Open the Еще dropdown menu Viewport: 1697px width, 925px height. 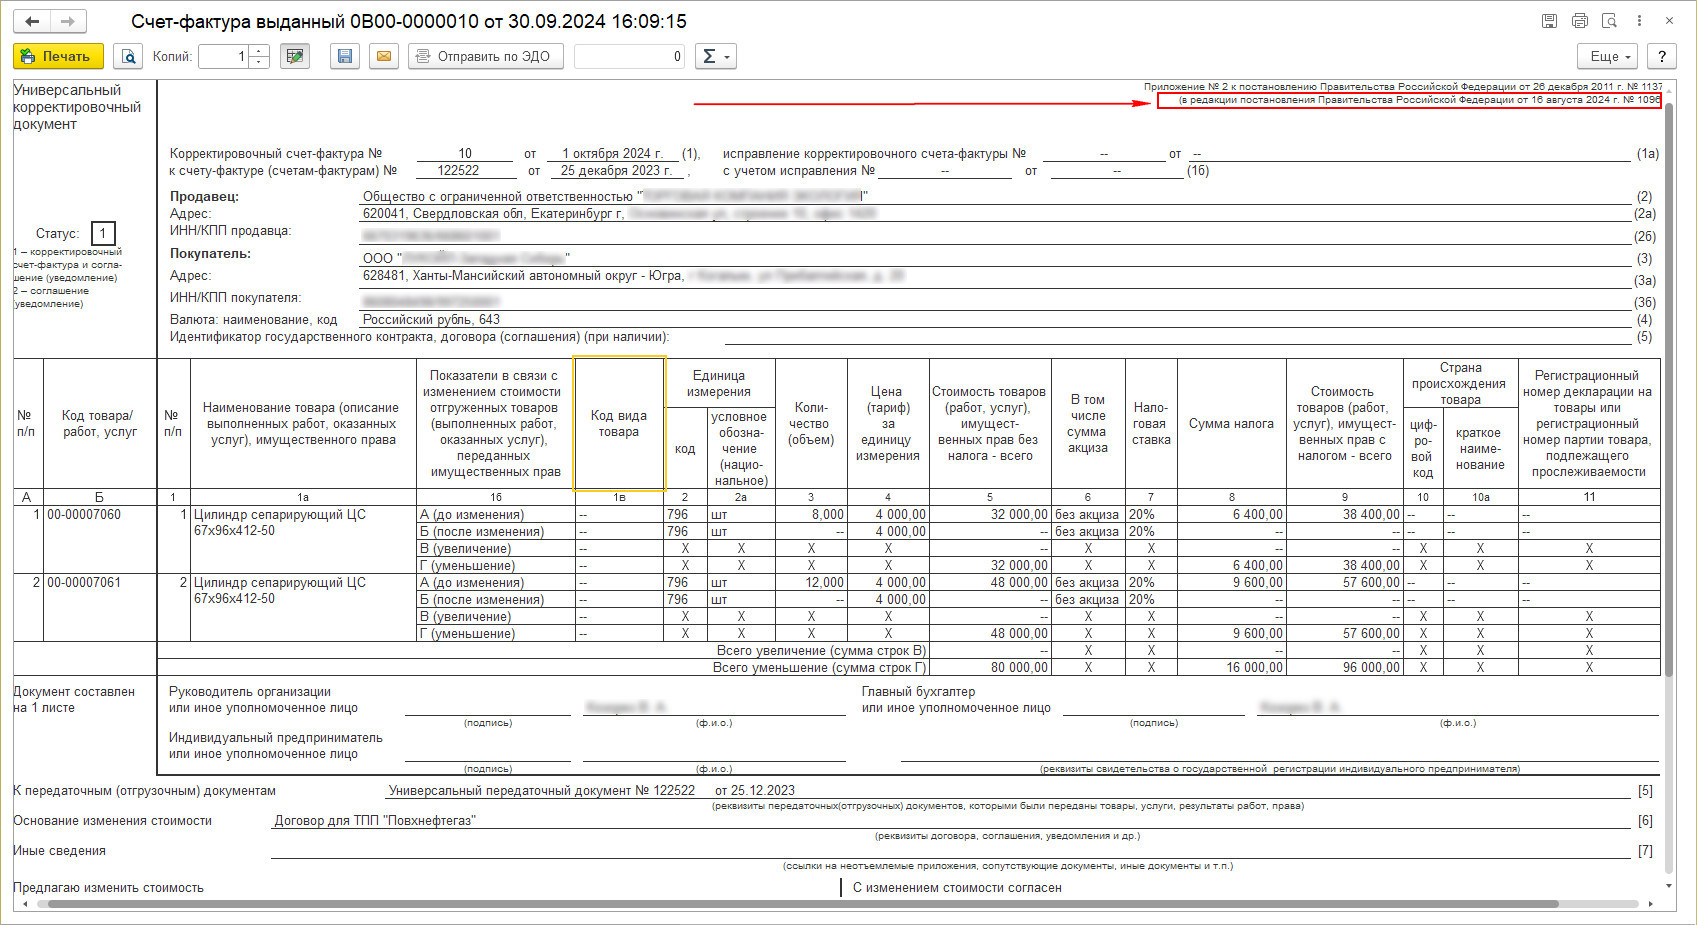(x=1609, y=57)
